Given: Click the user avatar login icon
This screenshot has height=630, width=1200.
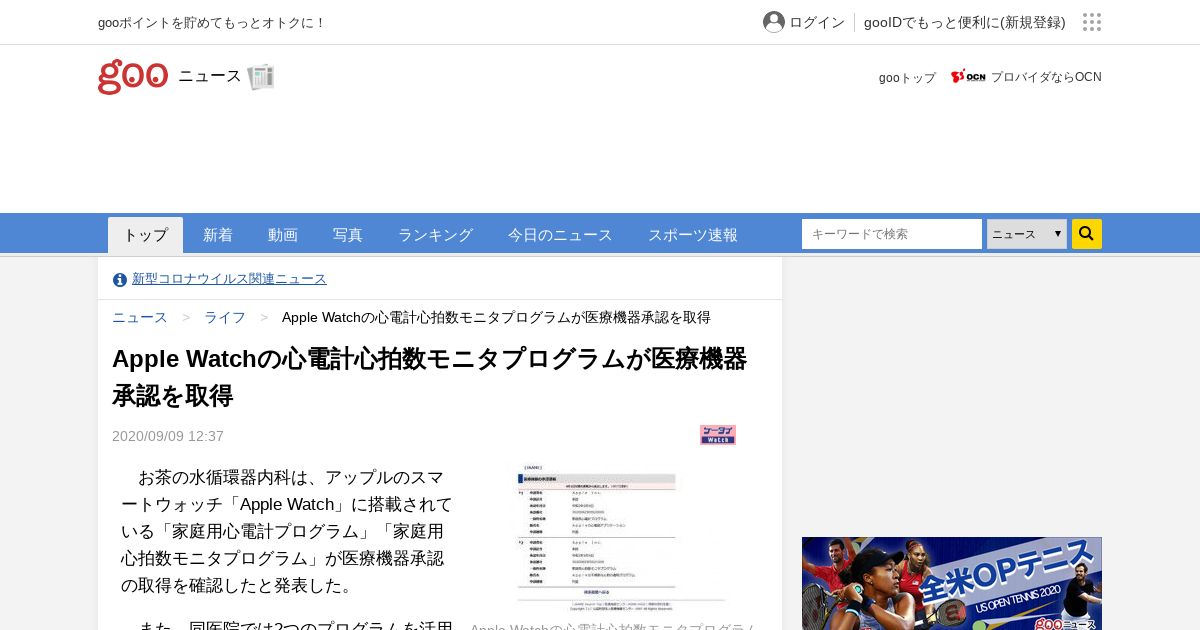Looking at the screenshot, I should (774, 22).
